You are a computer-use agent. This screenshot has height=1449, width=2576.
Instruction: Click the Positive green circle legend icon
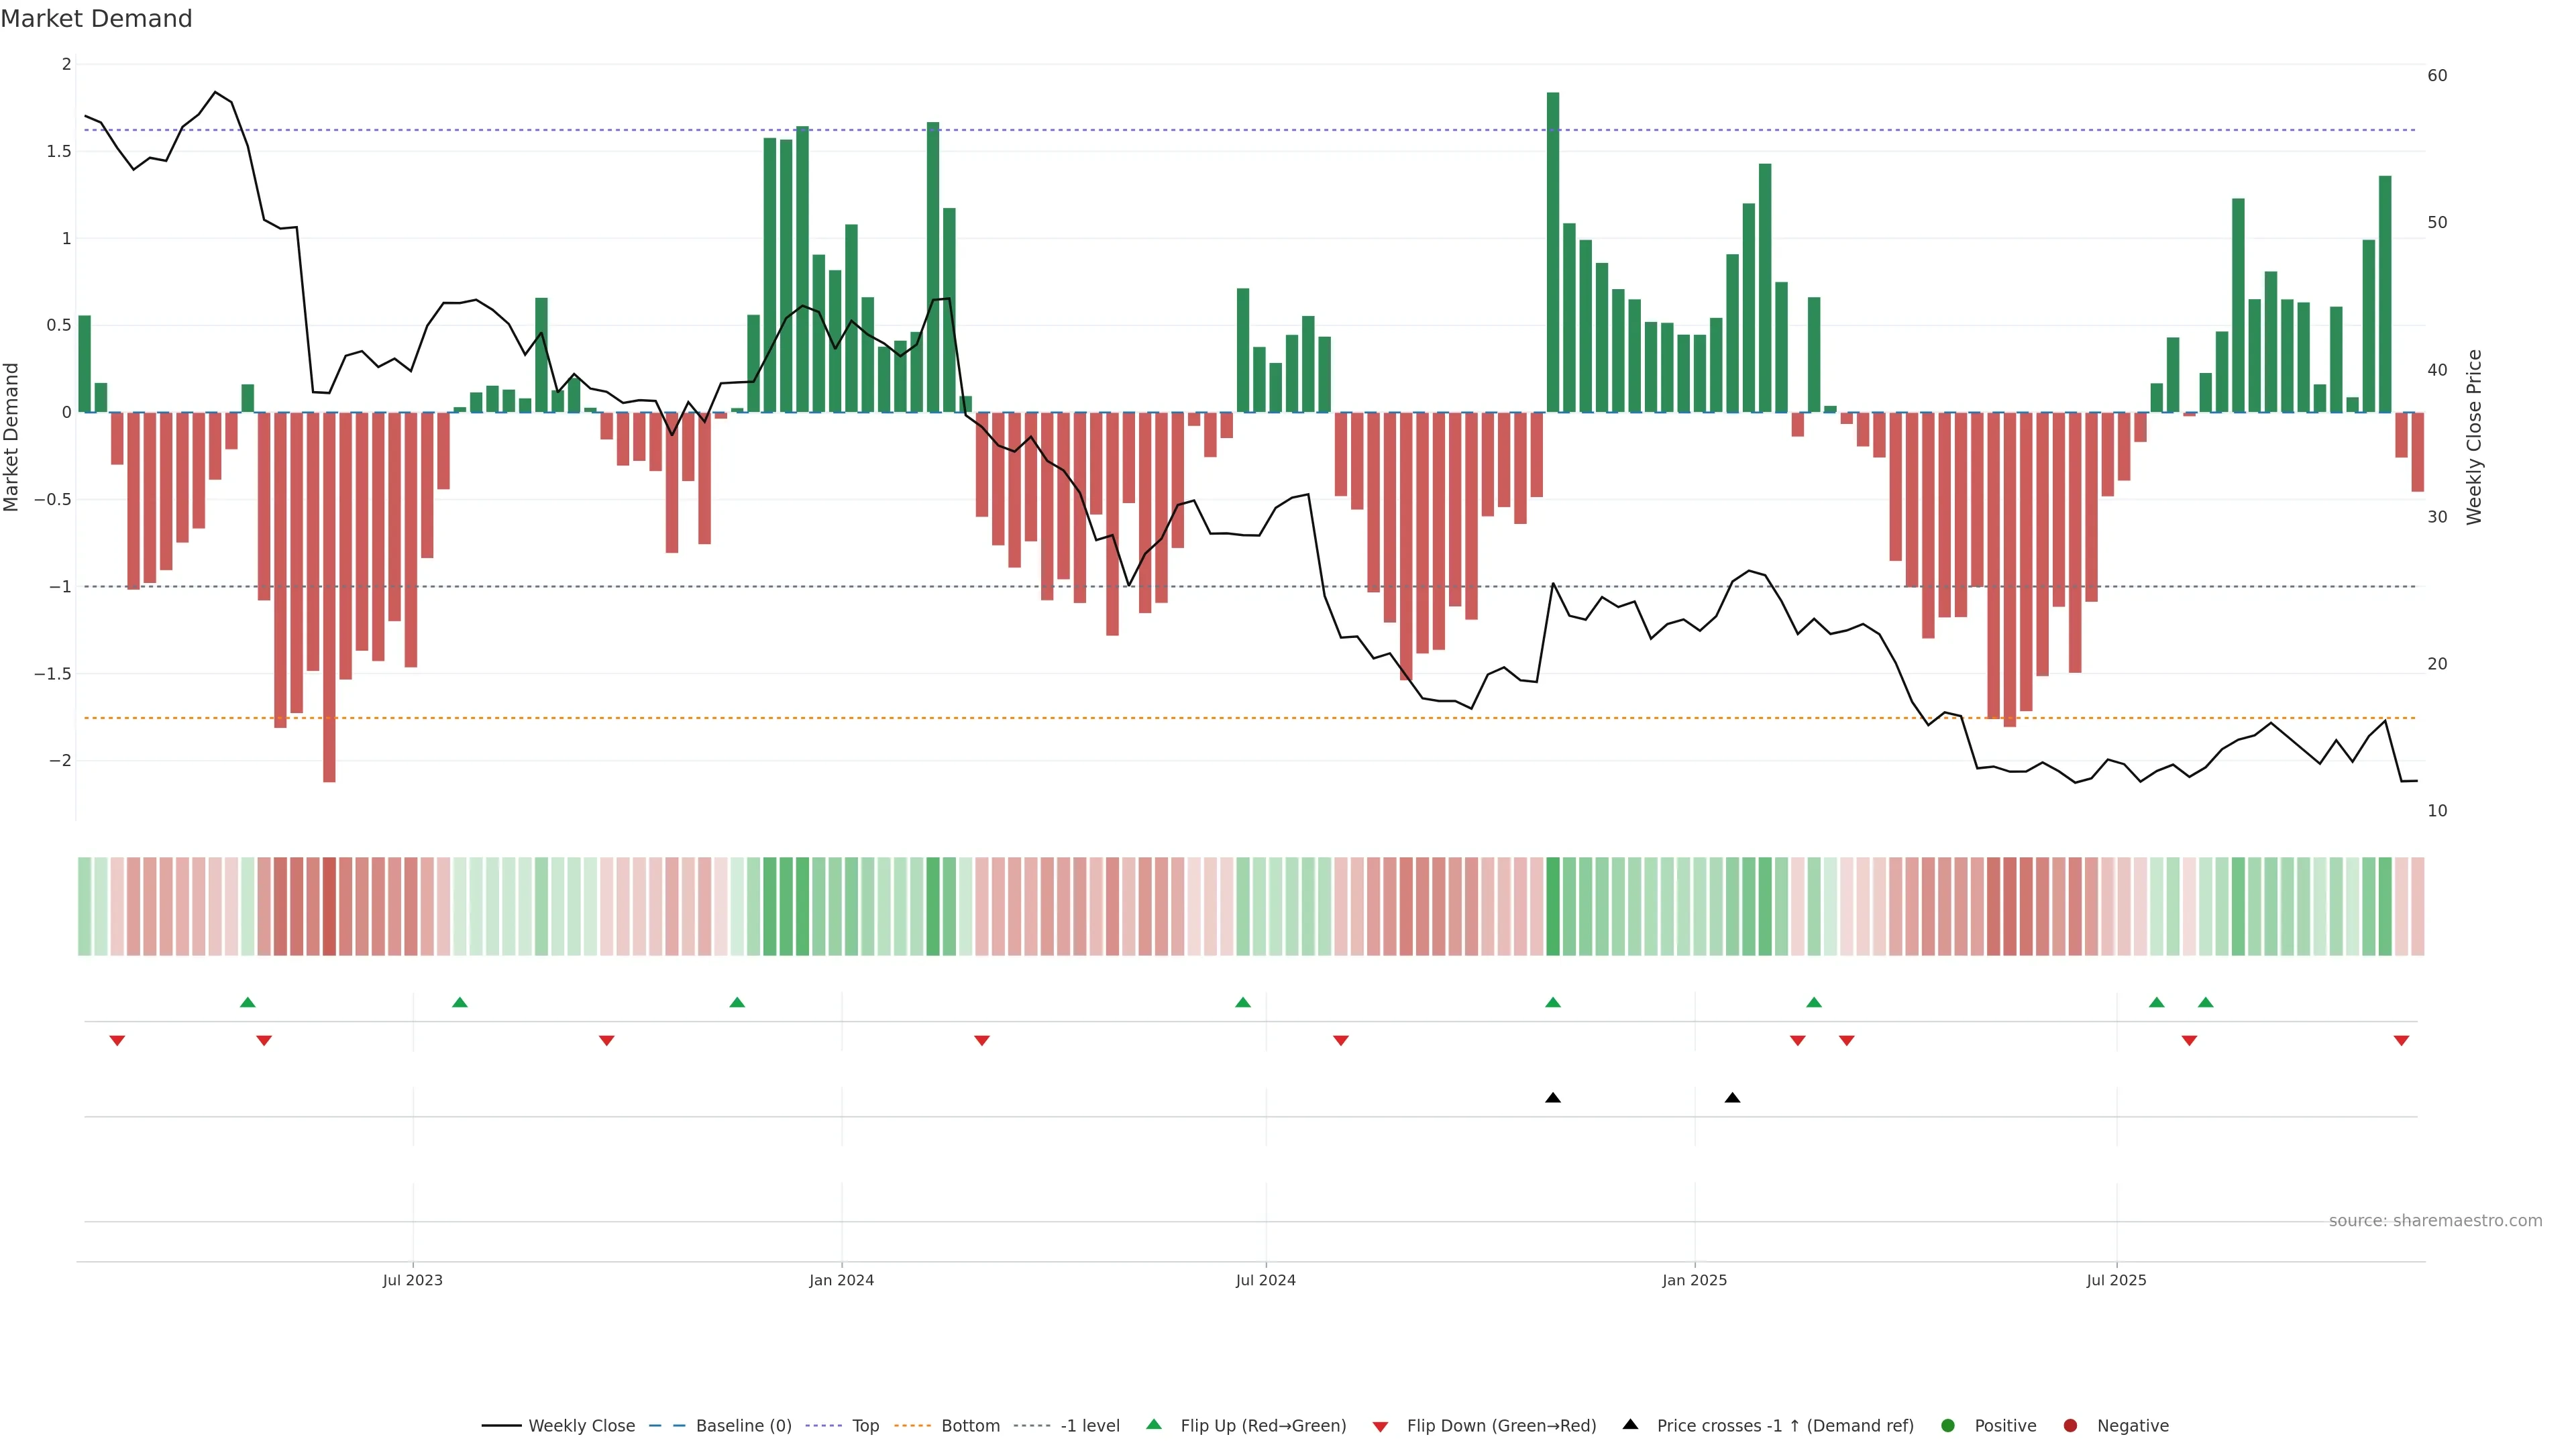[1947, 1426]
